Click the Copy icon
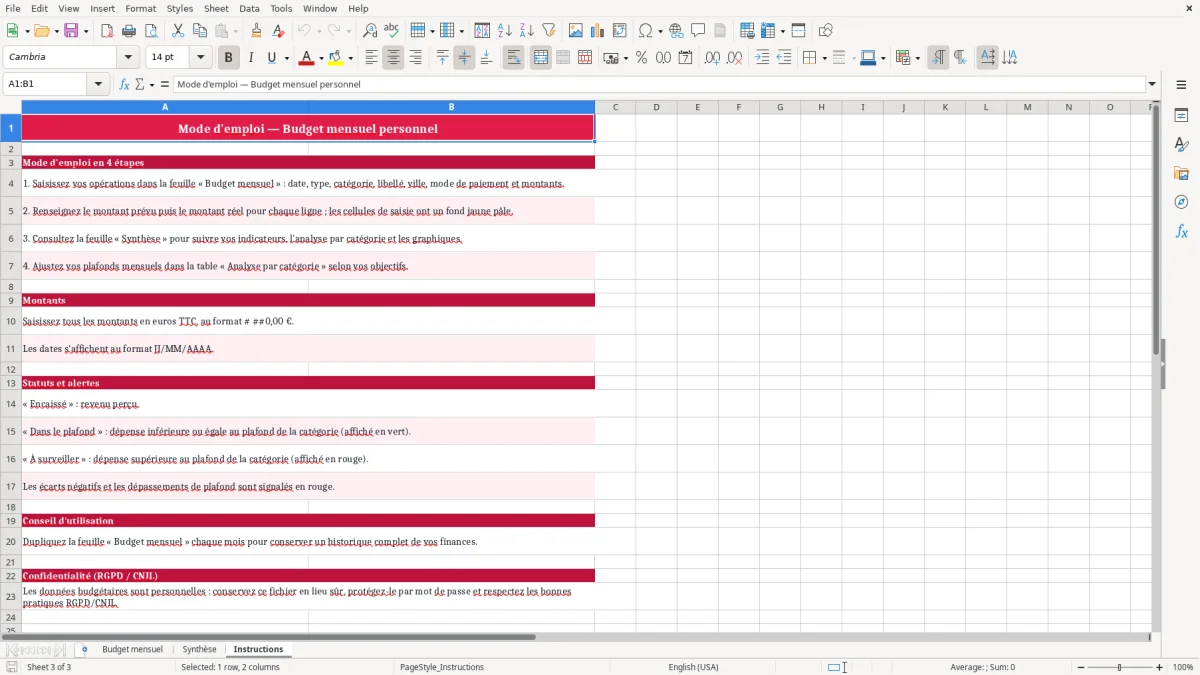Image resolution: width=1200 pixels, height=675 pixels. pos(200,31)
